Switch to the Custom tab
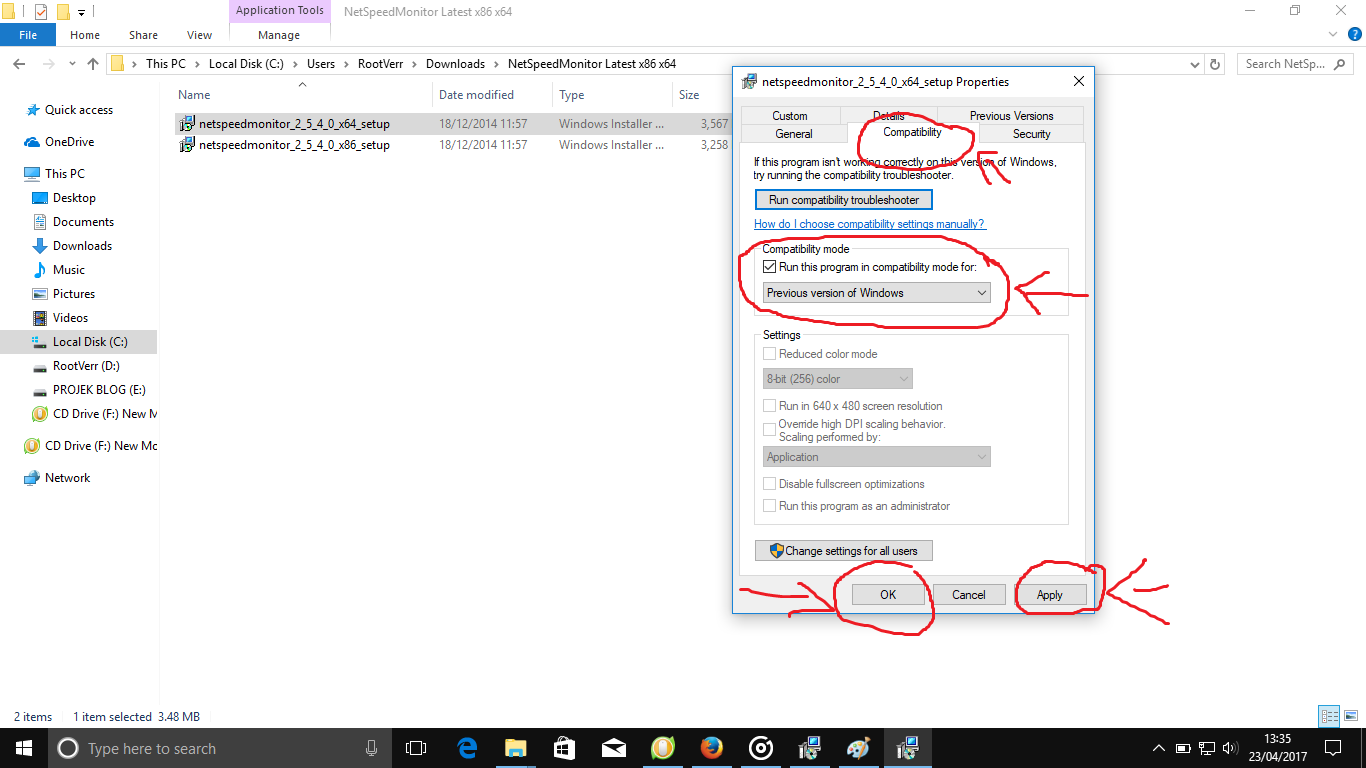Screen dimensions: 1366x768 pyautogui.click(x=790, y=116)
